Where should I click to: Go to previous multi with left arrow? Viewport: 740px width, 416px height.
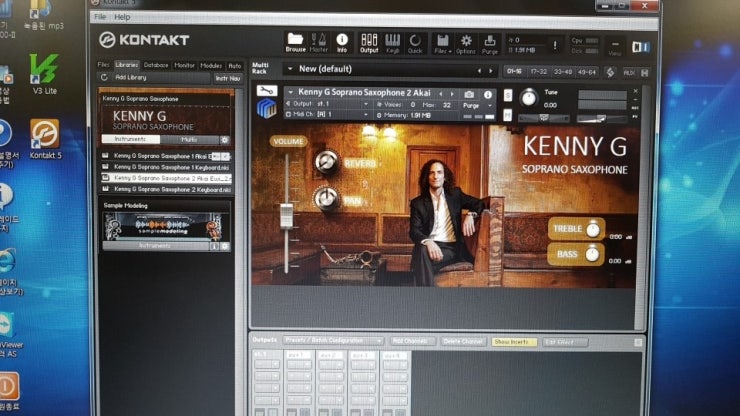[479, 71]
